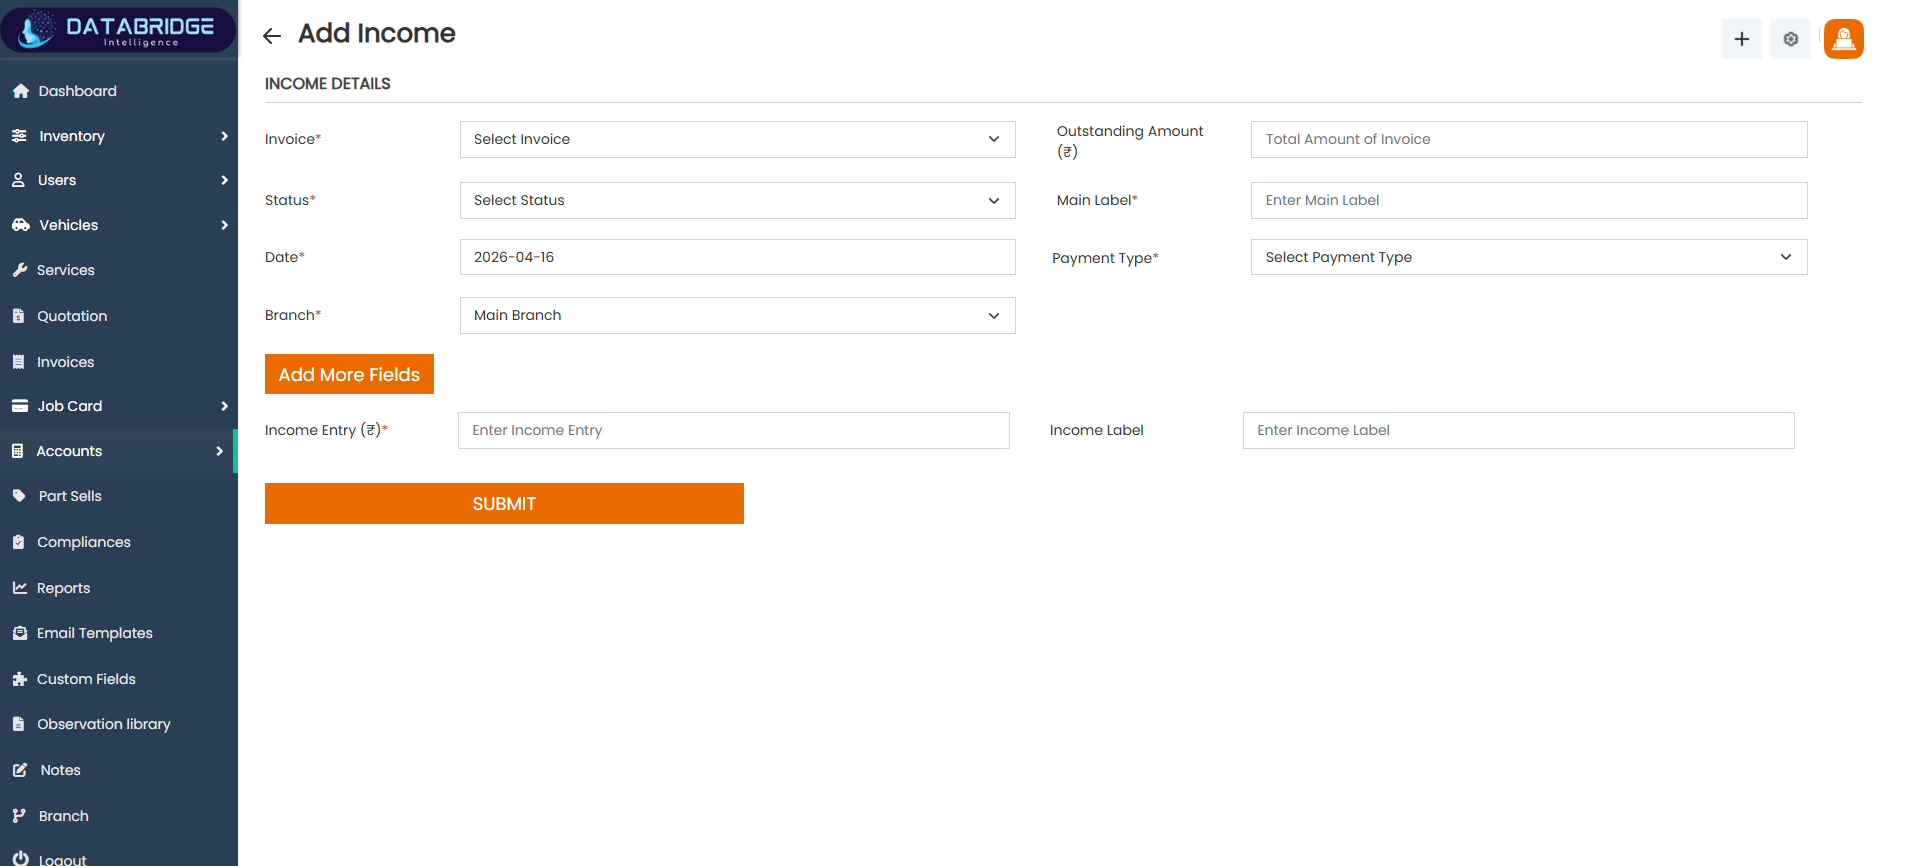This screenshot has width=1917, height=866.
Task: Click the Enter Main Label field
Action: pos(1529,200)
